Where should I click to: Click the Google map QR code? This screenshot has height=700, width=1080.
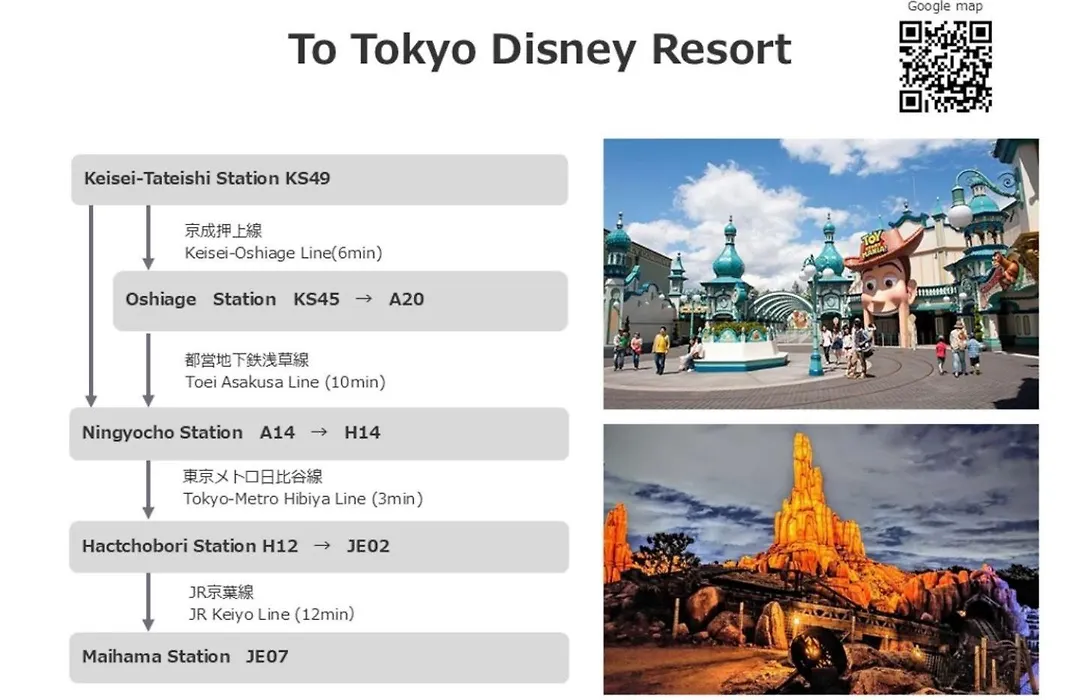coord(945,66)
